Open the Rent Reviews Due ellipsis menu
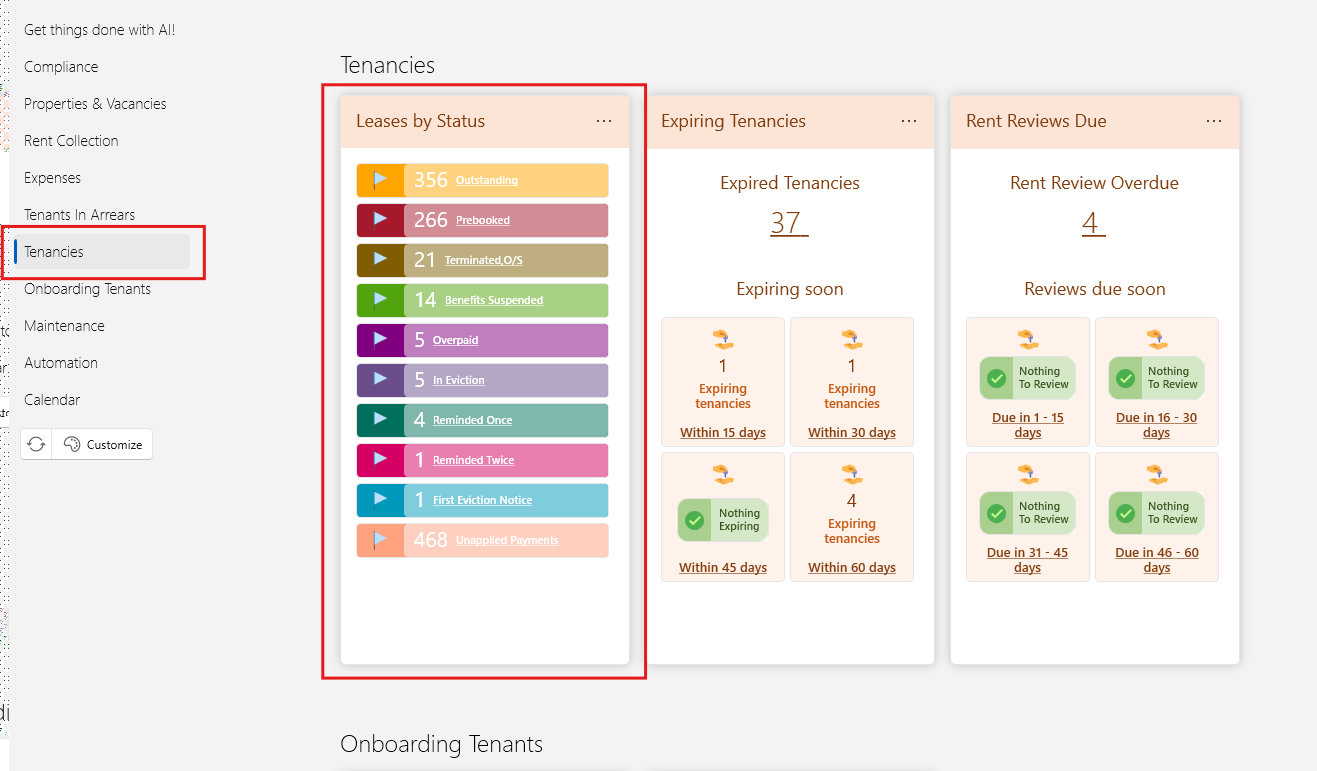 (1214, 121)
